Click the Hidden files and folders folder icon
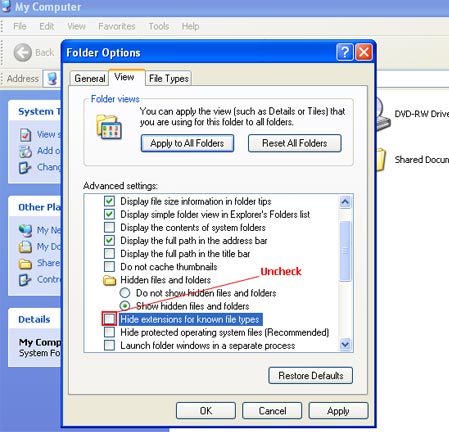The width and height of the screenshot is (449, 432). pos(109,280)
